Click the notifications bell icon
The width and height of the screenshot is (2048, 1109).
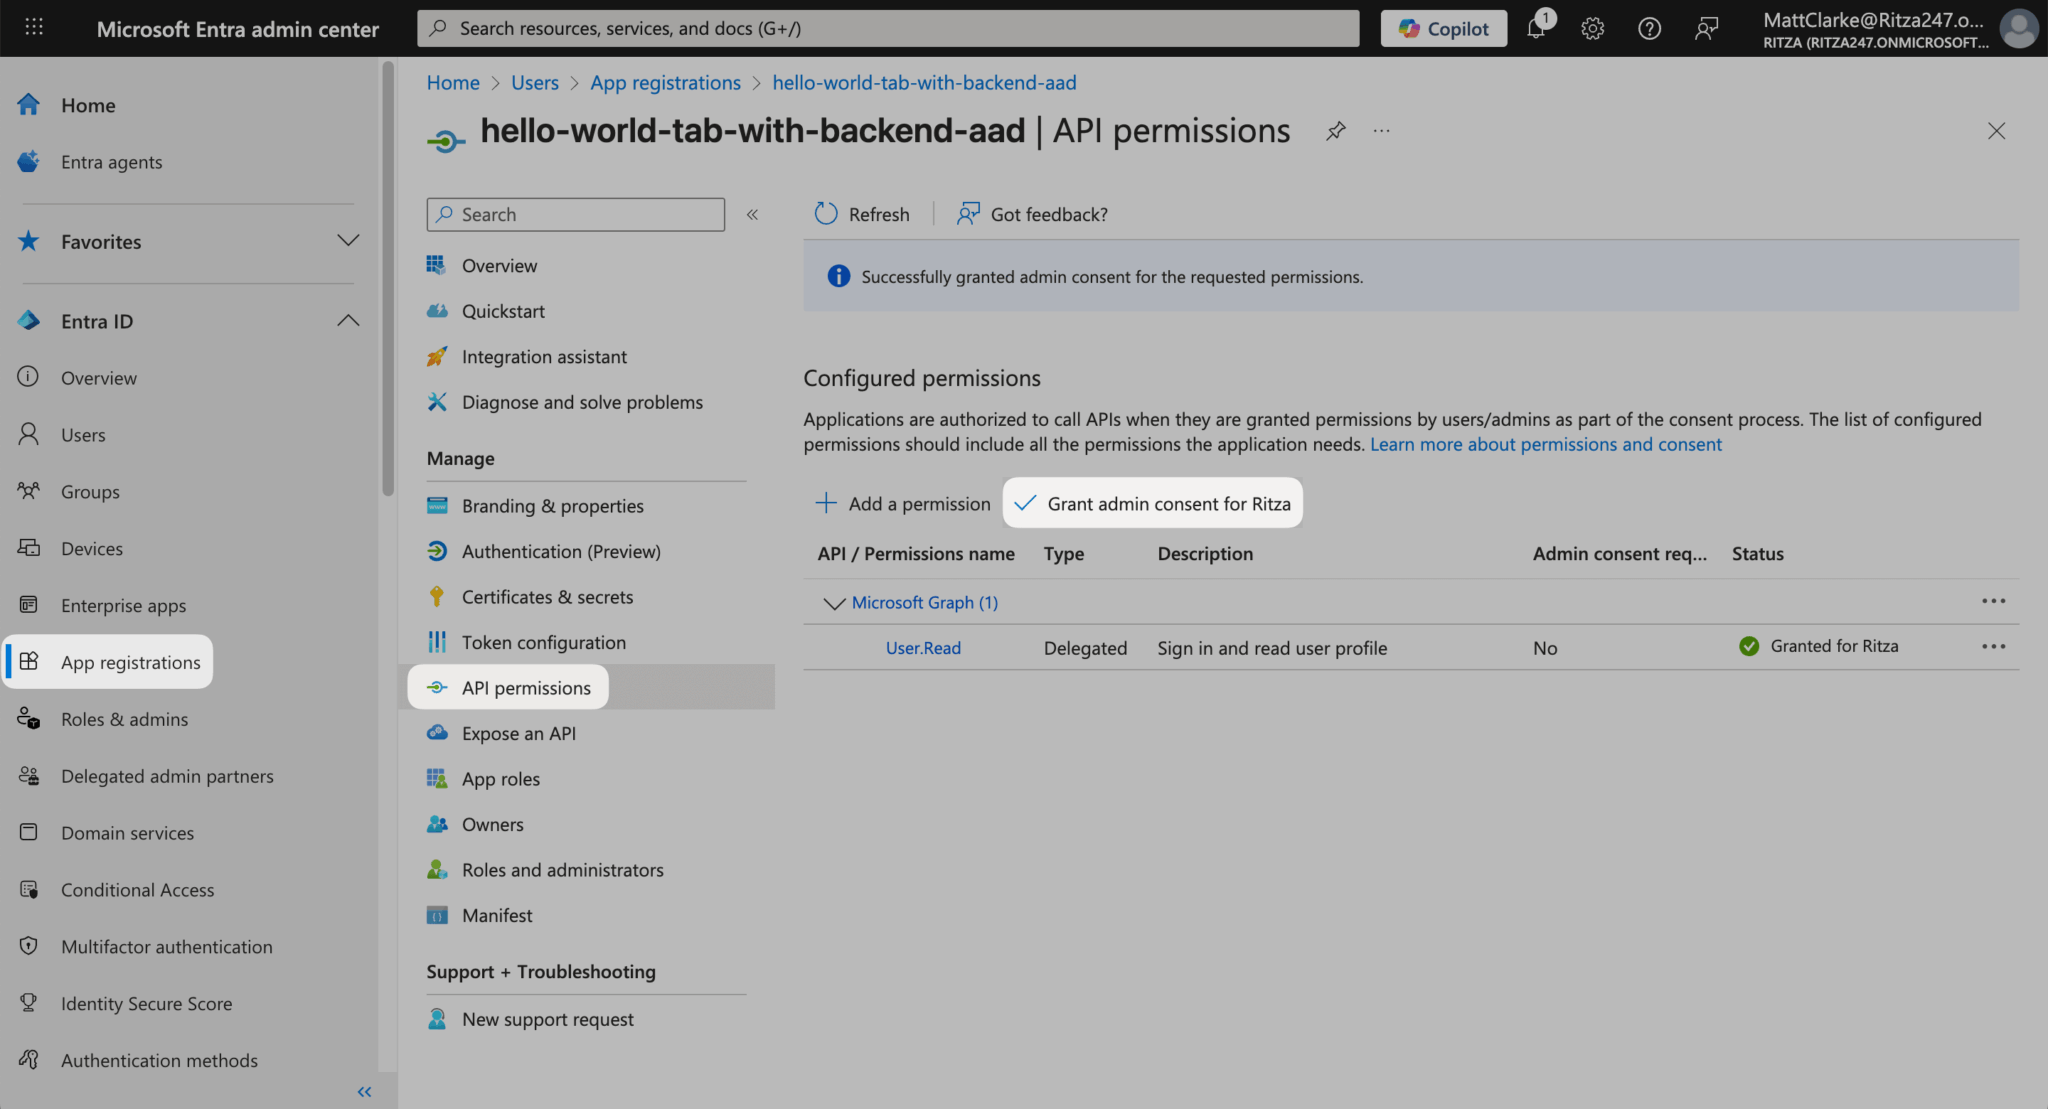coord(1536,29)
